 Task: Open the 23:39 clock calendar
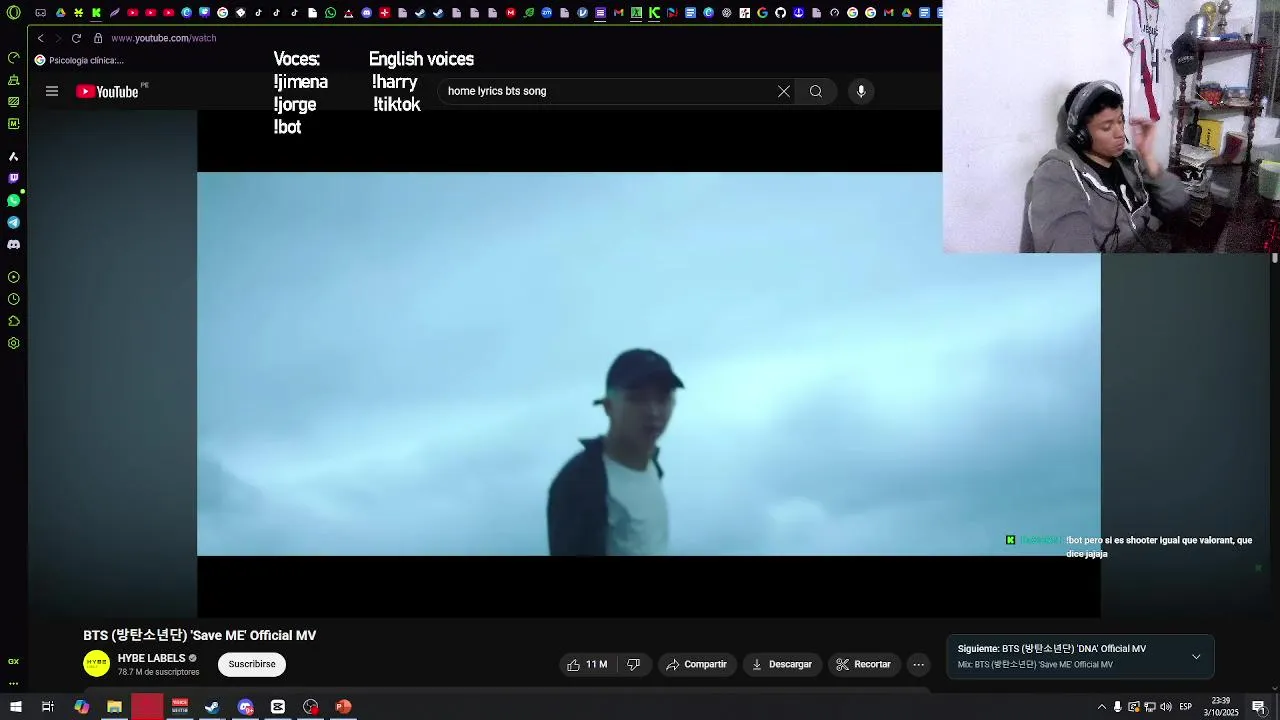(1221, 707)
